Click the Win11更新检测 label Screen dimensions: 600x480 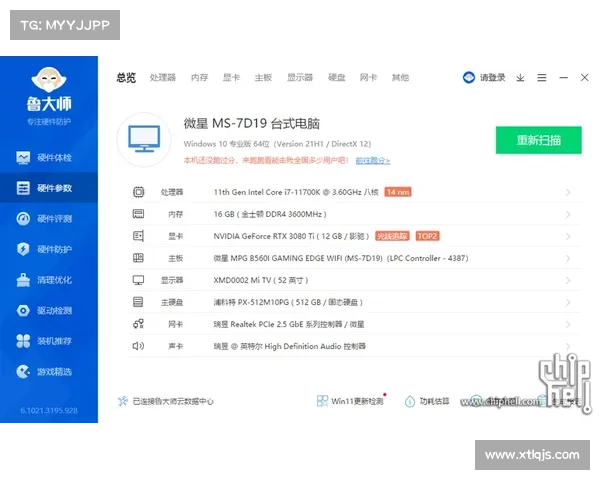[x=357, y=401]
